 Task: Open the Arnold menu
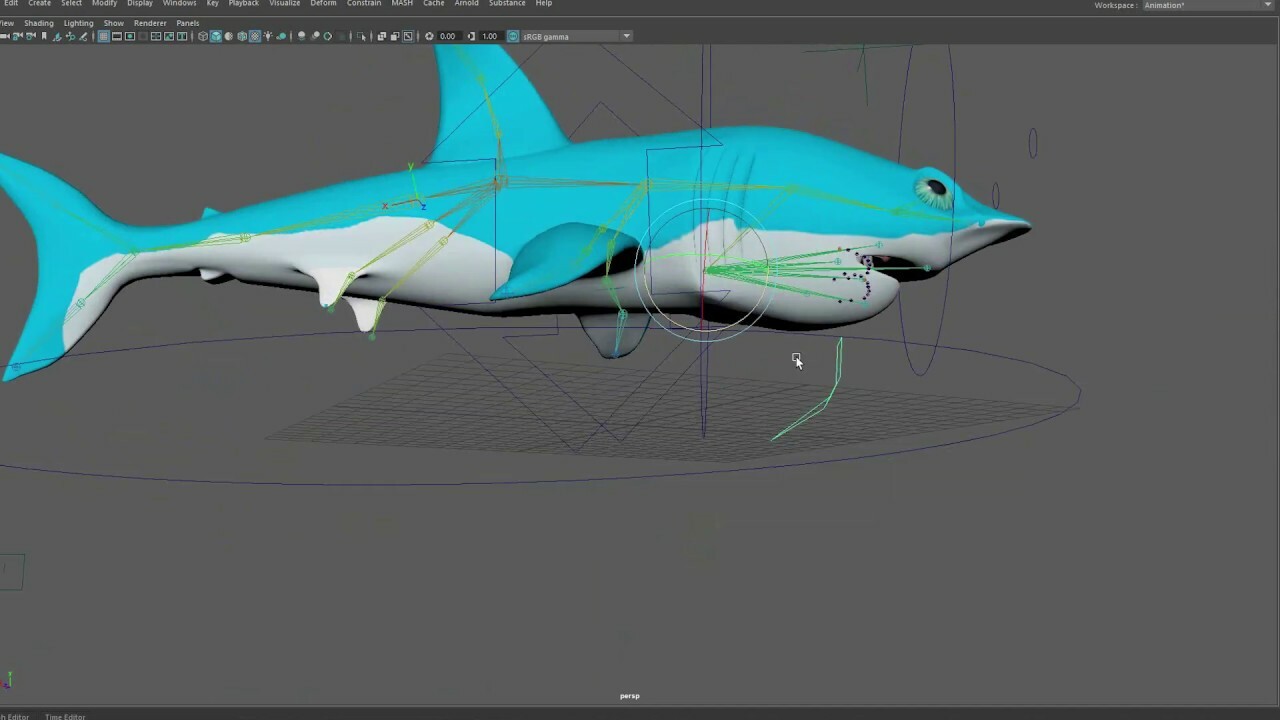tap(466, 4)
